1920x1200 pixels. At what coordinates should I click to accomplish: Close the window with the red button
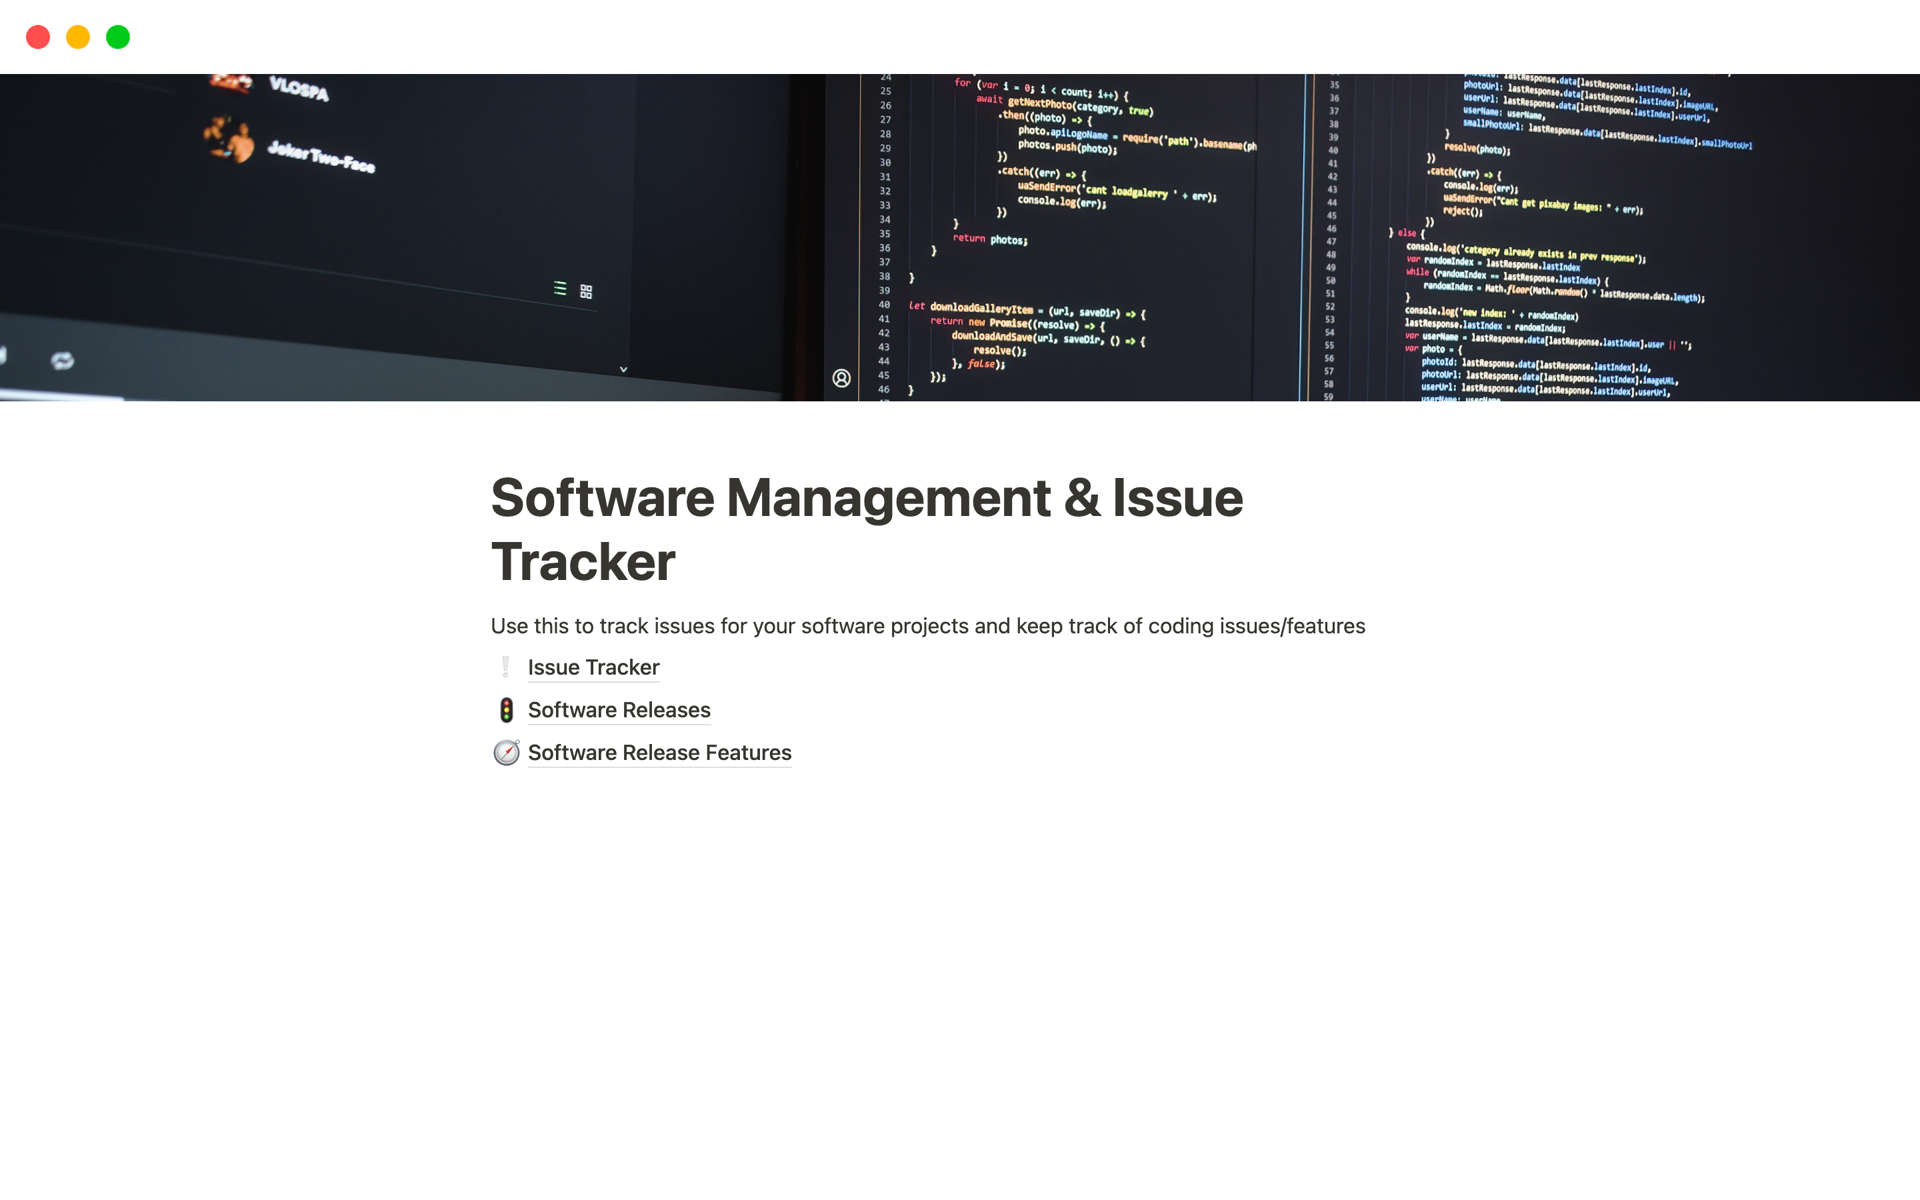coord(38,37)
